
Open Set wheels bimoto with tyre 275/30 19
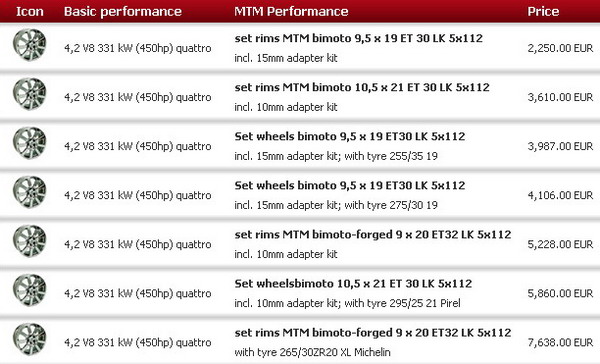point(350,185)
